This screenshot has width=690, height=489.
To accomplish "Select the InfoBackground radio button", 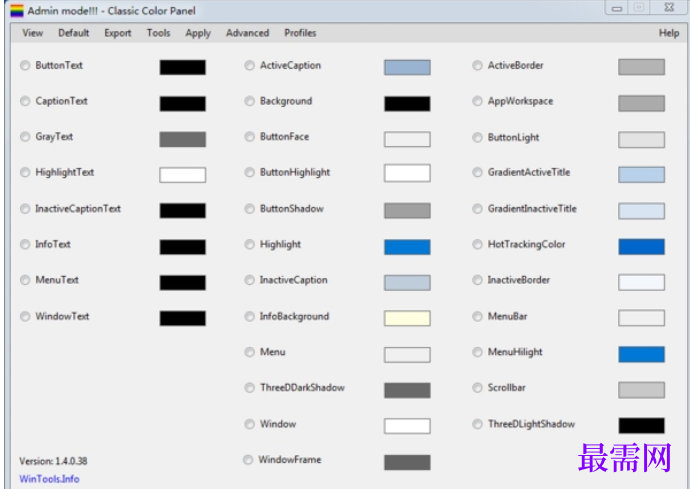I will [250, 316].
